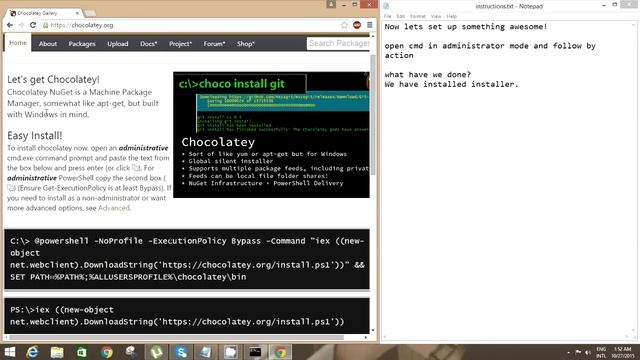Open the Notepad Help menu
640x360 pixels.
(451, 16)
